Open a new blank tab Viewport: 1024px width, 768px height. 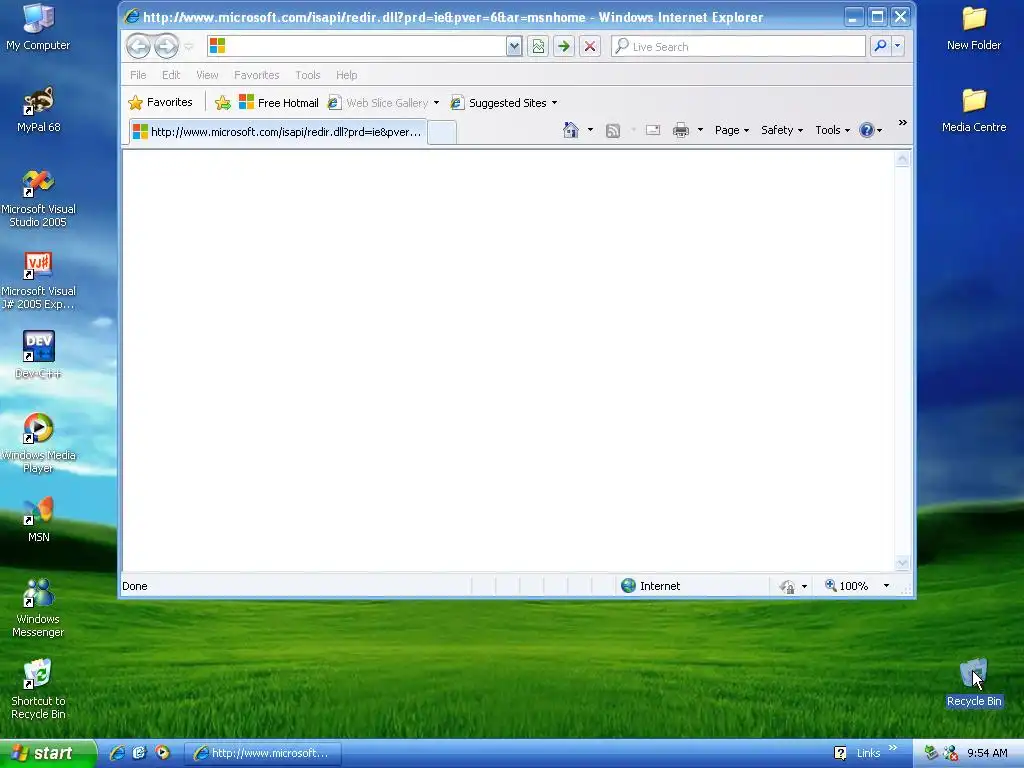(442, 133)
